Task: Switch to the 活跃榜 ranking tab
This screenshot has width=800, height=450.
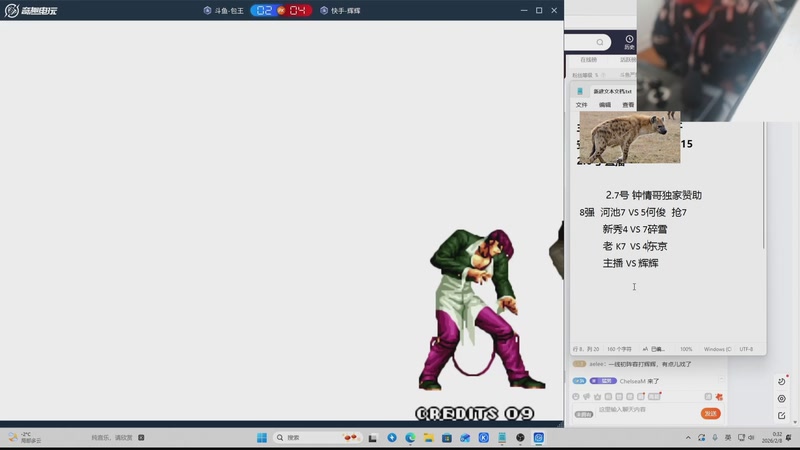Action: pos(628,60)
